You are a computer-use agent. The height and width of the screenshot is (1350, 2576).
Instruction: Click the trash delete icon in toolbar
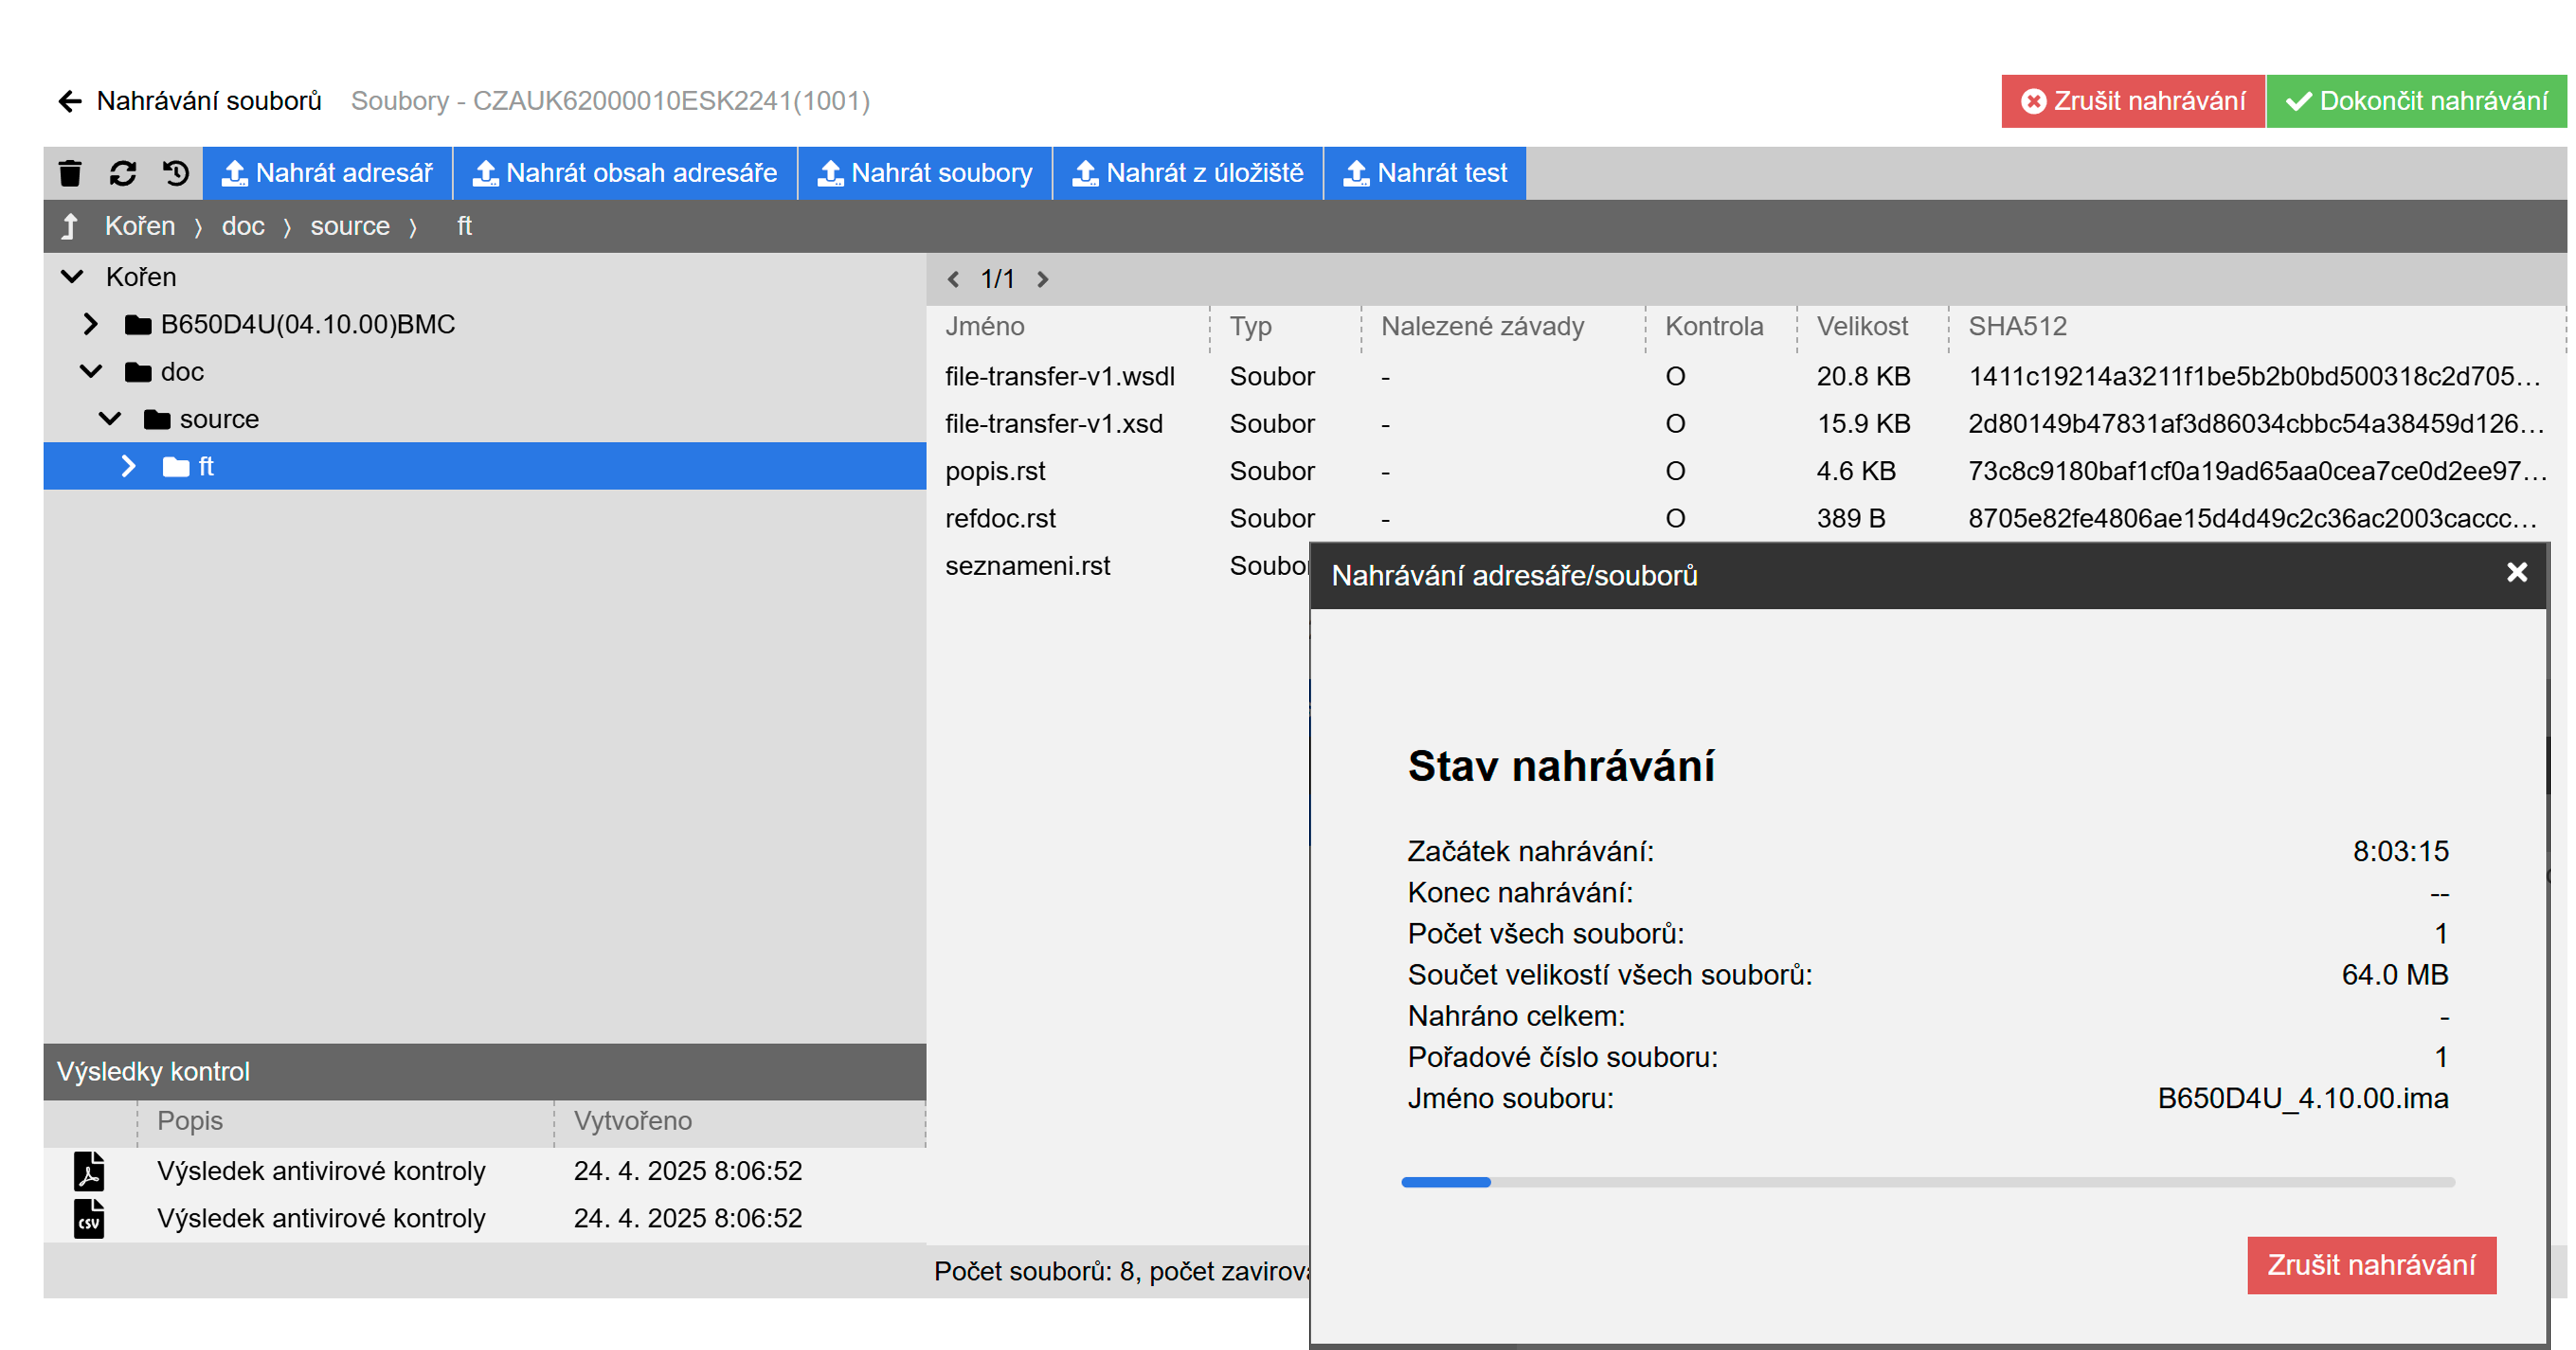click(x=70, y=173)
